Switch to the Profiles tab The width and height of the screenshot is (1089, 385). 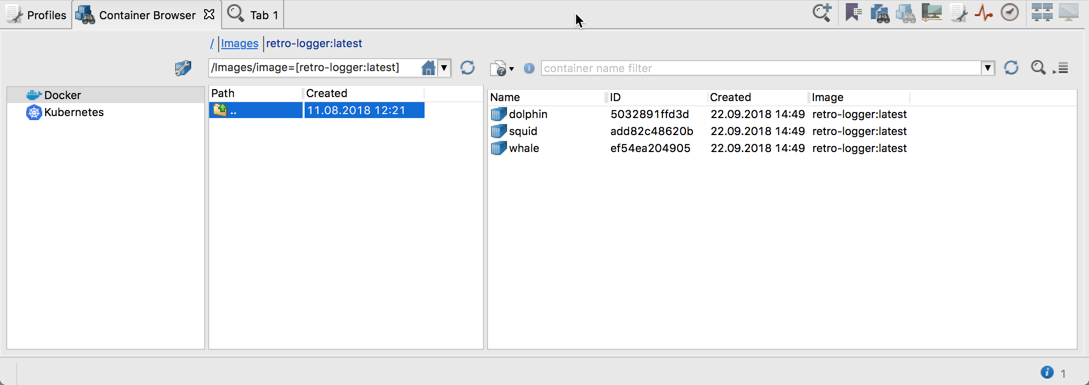(x=35, y=15)
